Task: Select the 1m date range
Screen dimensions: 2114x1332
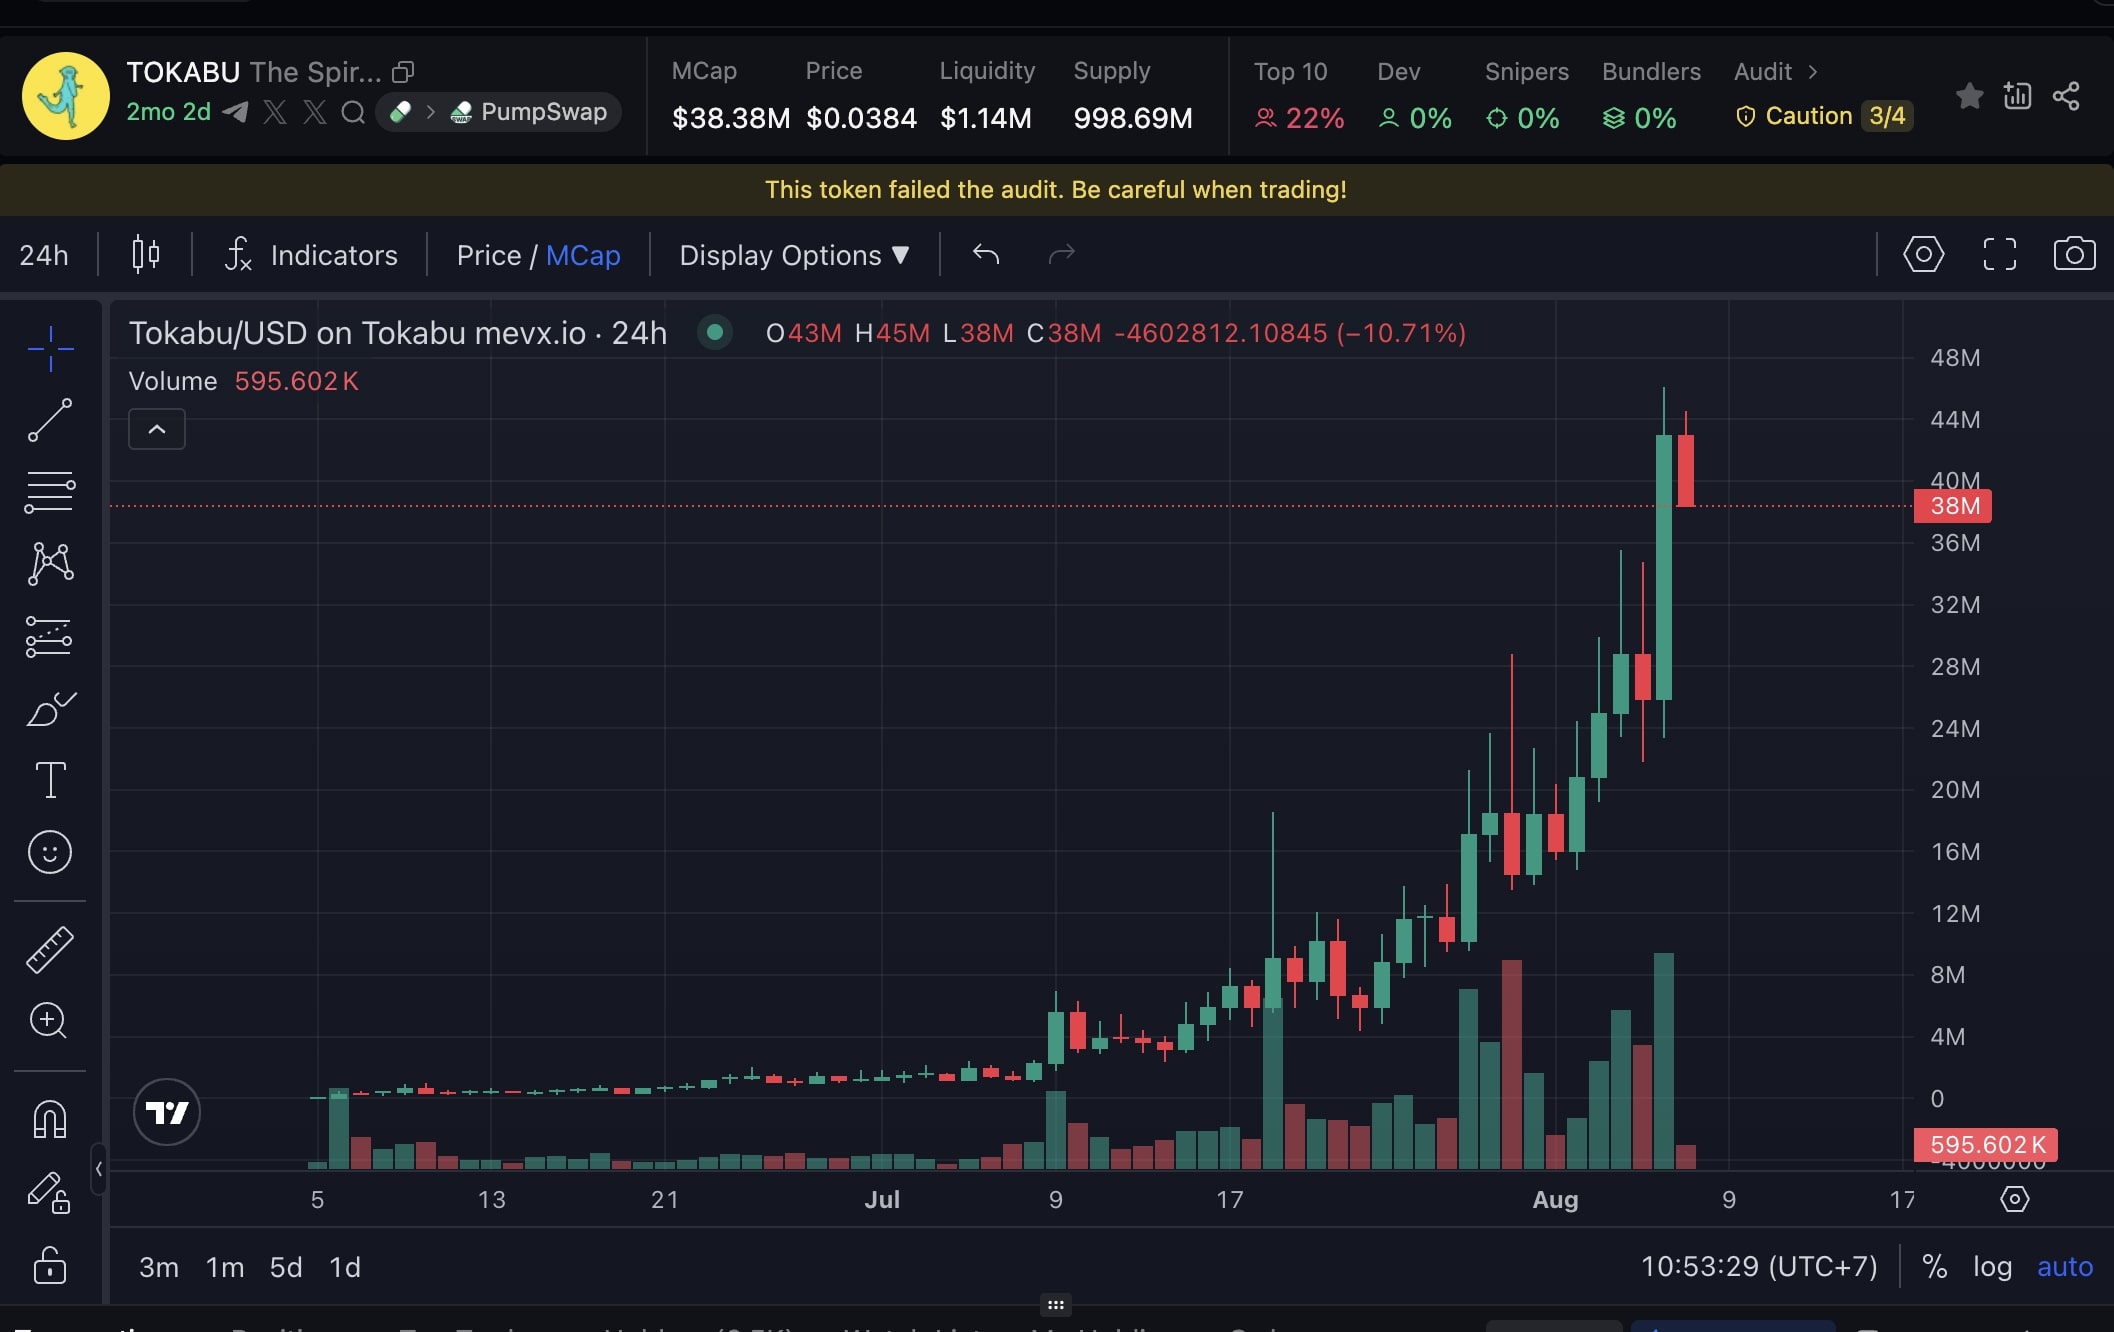Action: pos(225,1267)
